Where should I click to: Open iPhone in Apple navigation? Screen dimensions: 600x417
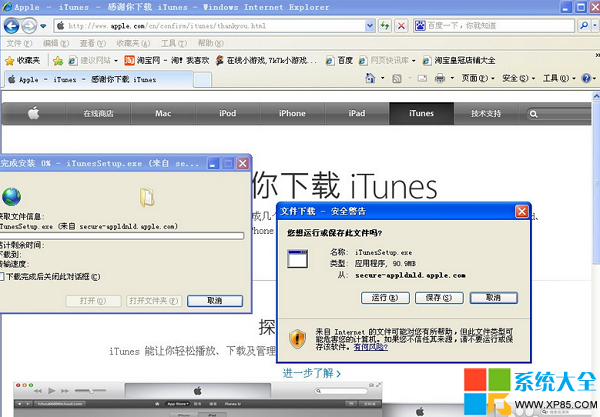292,113
